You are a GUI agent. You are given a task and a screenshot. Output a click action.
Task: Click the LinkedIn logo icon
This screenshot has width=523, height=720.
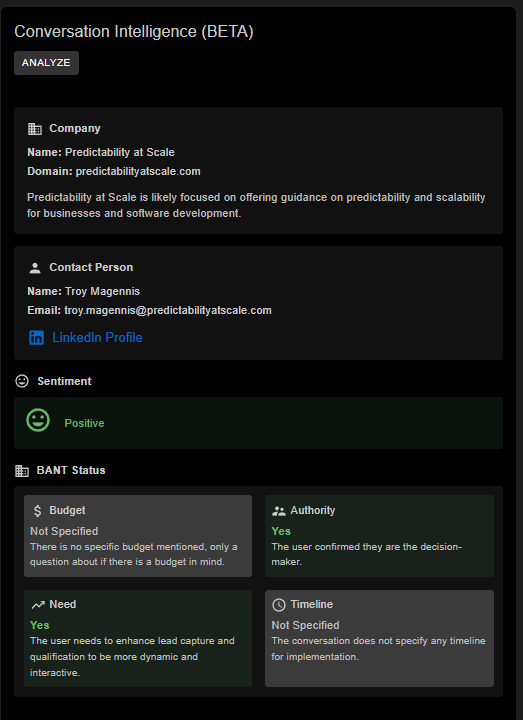tap(36, 338)
